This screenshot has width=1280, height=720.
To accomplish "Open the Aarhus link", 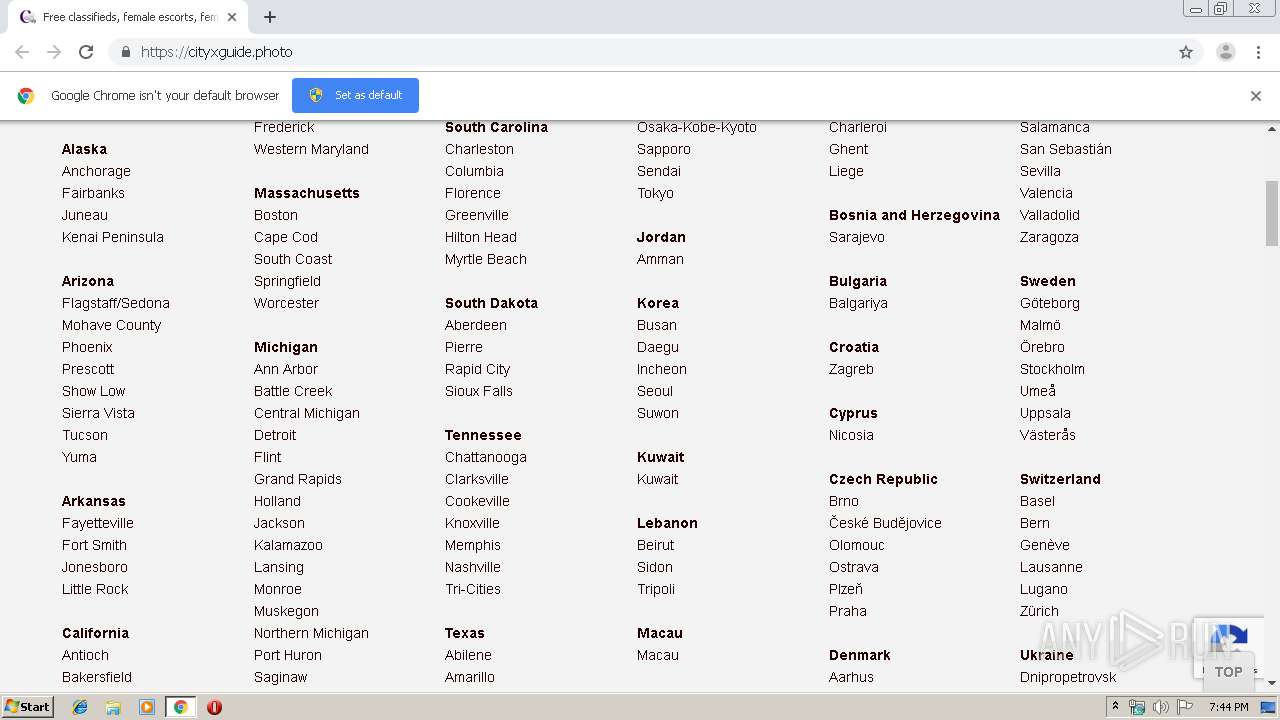I will click(x=851, y=677).
